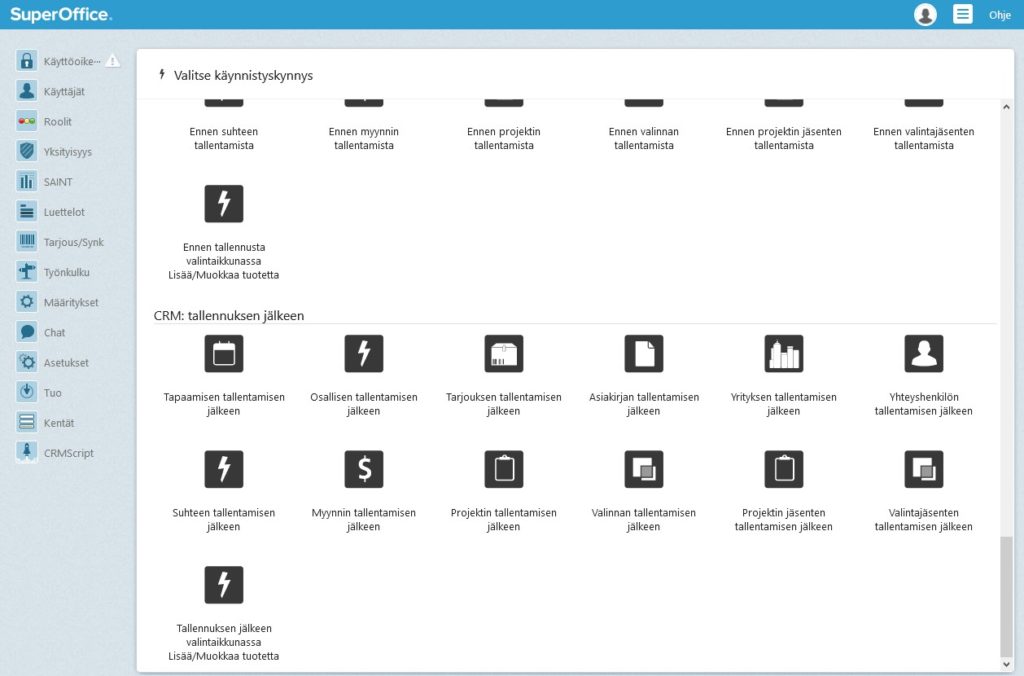Open the main menu icon in top bar
This screenshot has height=676, width=1024.
tap(962, 15)
